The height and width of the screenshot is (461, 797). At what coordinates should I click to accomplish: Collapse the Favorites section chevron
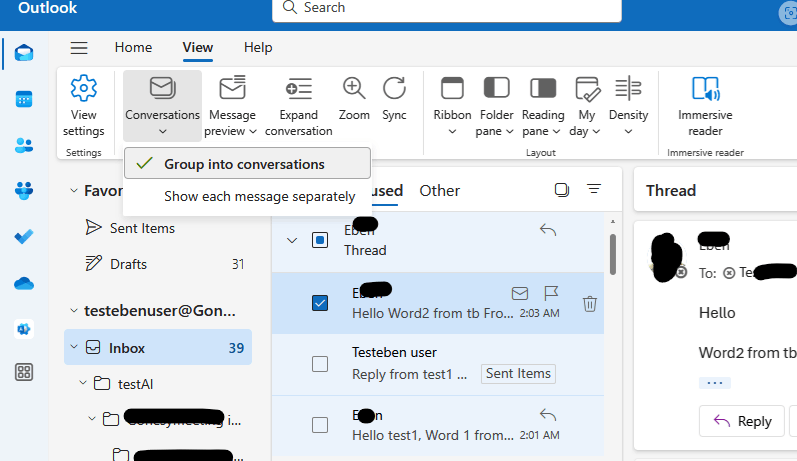74,191
